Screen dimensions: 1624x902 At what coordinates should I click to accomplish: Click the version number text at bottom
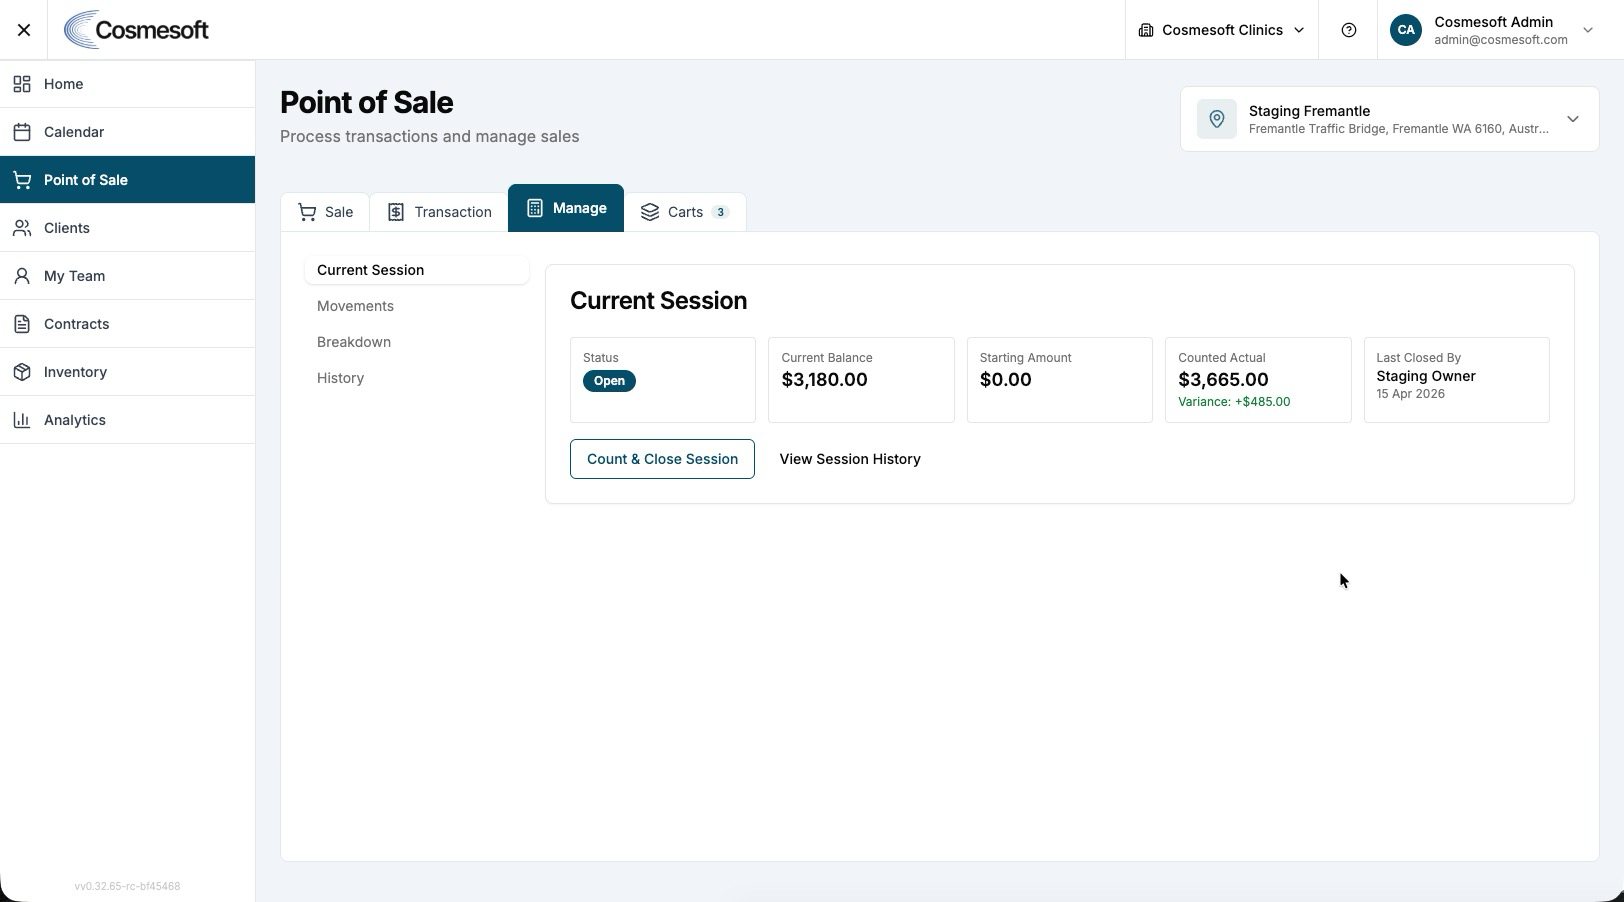(127, 886)
